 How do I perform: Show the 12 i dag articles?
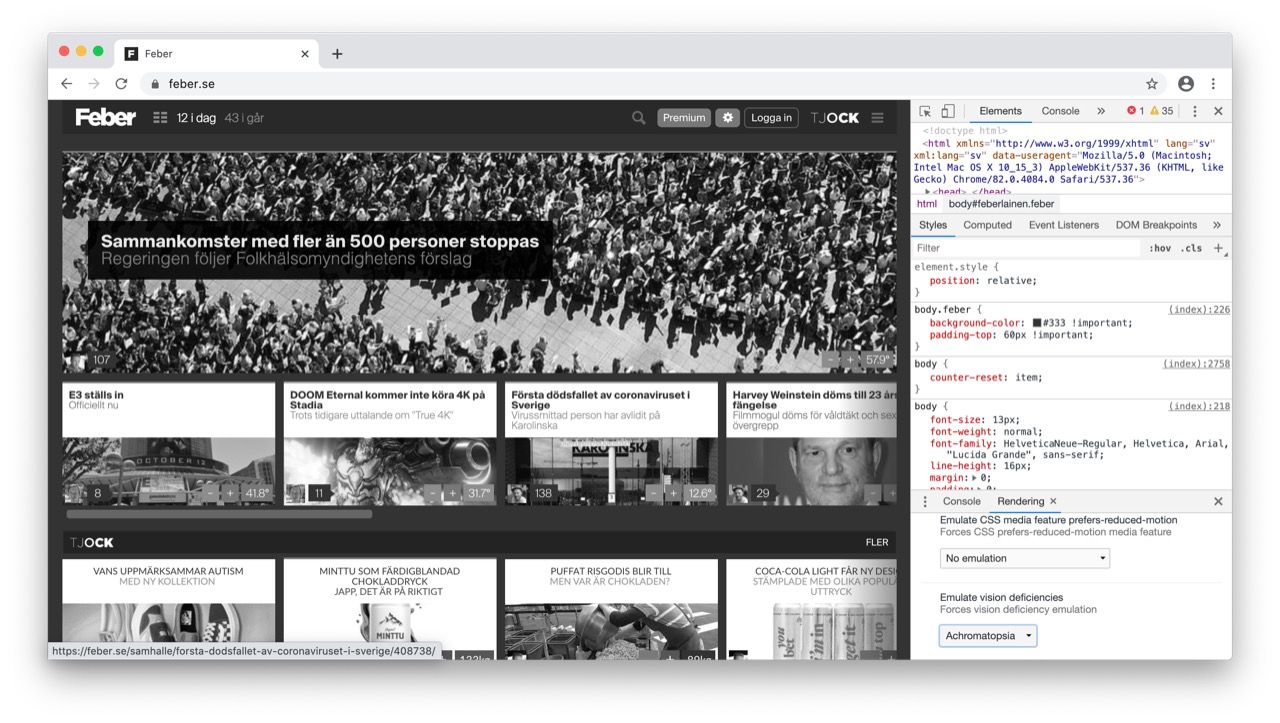(196, 118)
